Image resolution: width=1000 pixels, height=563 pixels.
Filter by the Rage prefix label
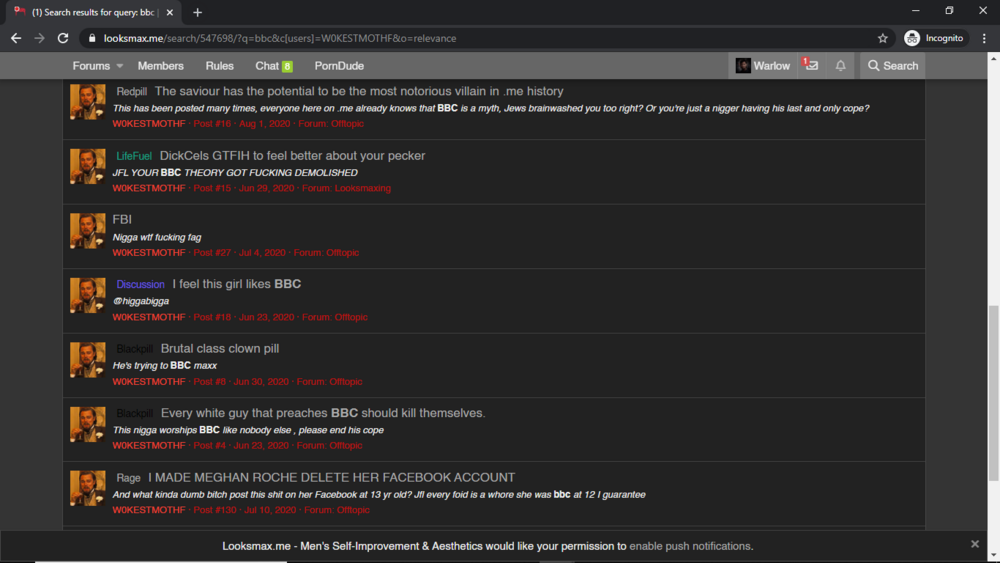pos(128,478)
